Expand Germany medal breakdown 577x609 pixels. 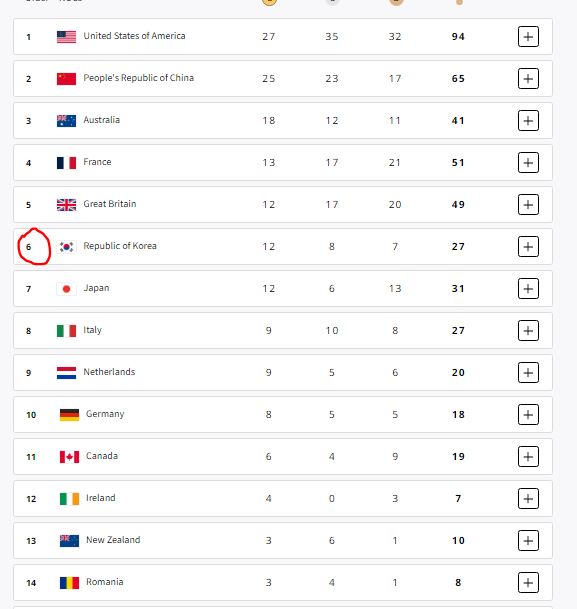(x=528, y=414)
